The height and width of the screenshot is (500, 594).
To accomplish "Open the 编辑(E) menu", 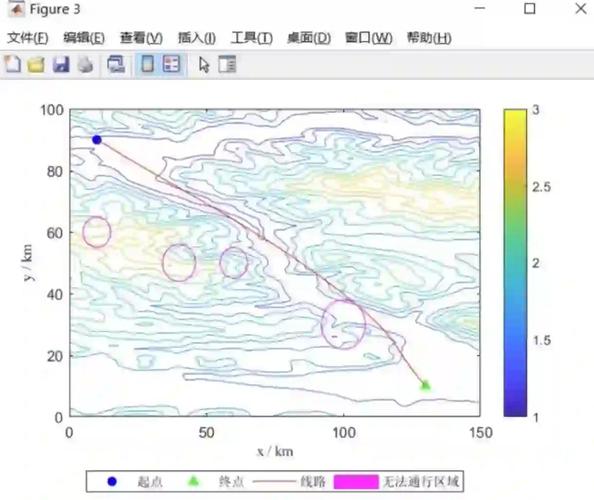I will coord(84,38).
